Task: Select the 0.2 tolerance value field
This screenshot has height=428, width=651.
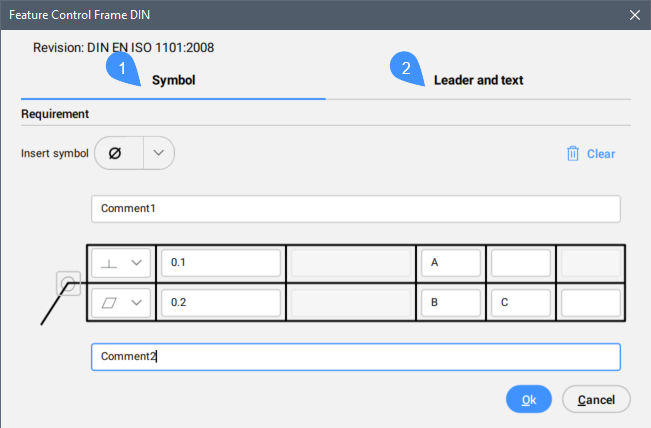Action: 220,303
